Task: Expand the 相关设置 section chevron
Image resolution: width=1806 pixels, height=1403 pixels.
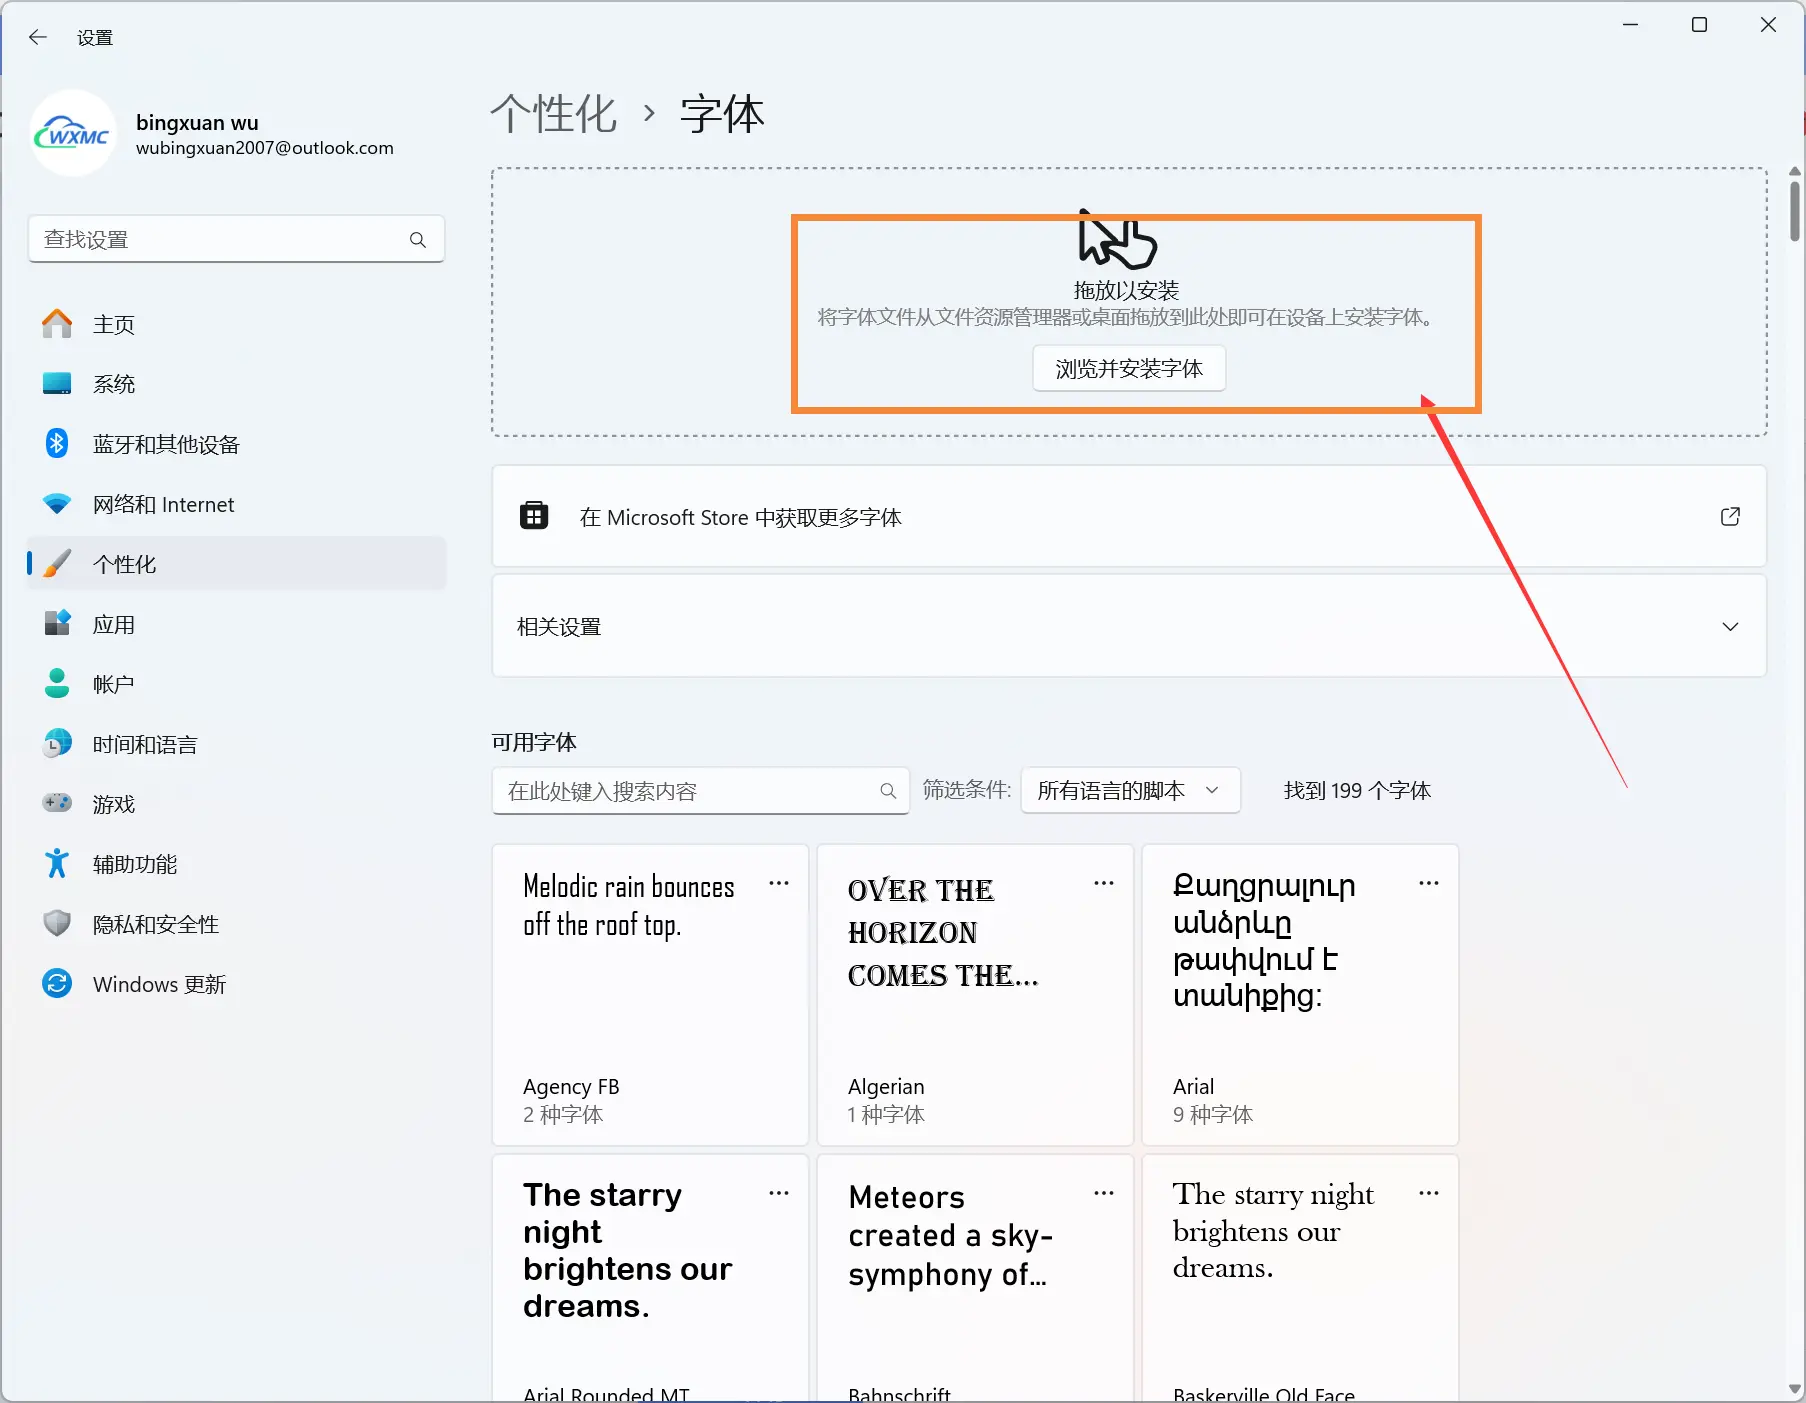Action: click(x=1730, y=627)
